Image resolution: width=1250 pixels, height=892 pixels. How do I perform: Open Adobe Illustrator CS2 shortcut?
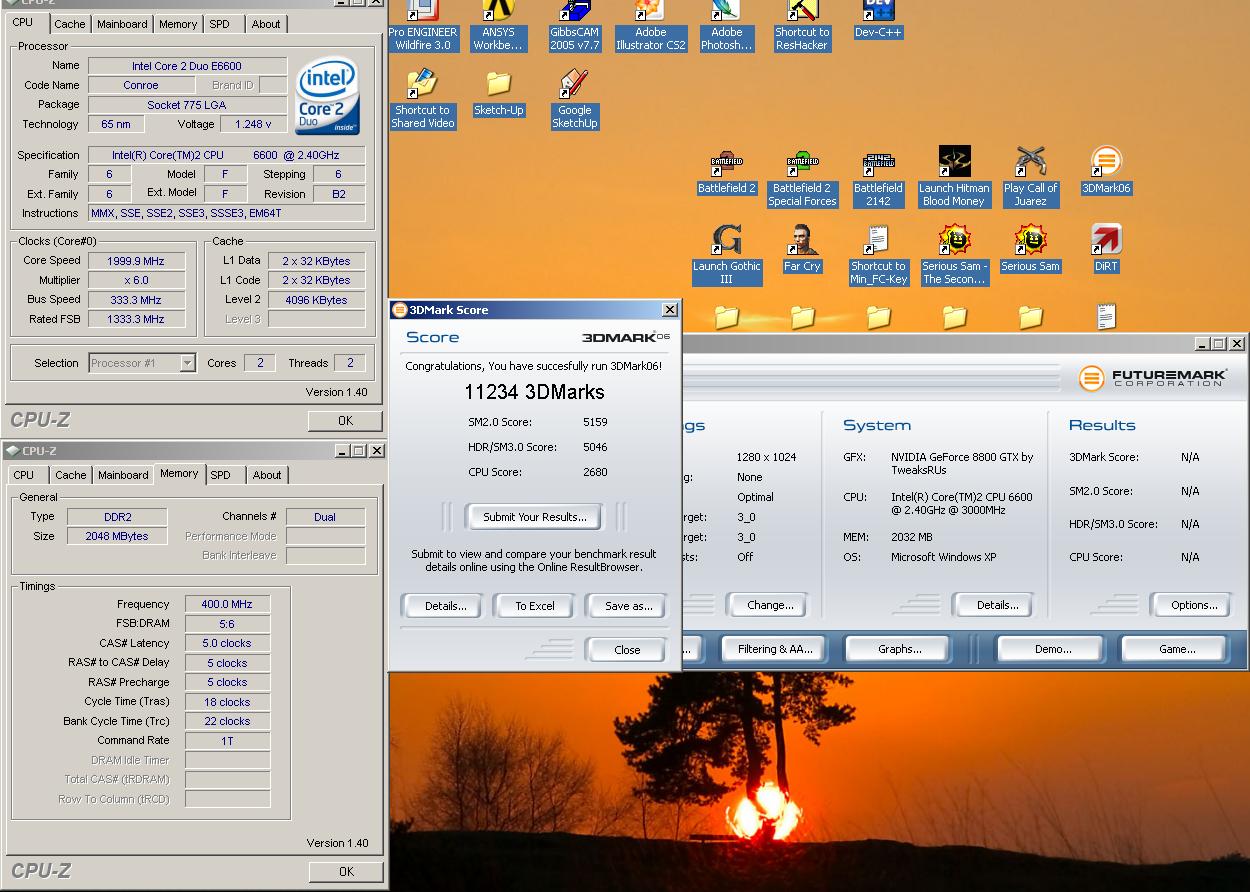tap(650, 26)
